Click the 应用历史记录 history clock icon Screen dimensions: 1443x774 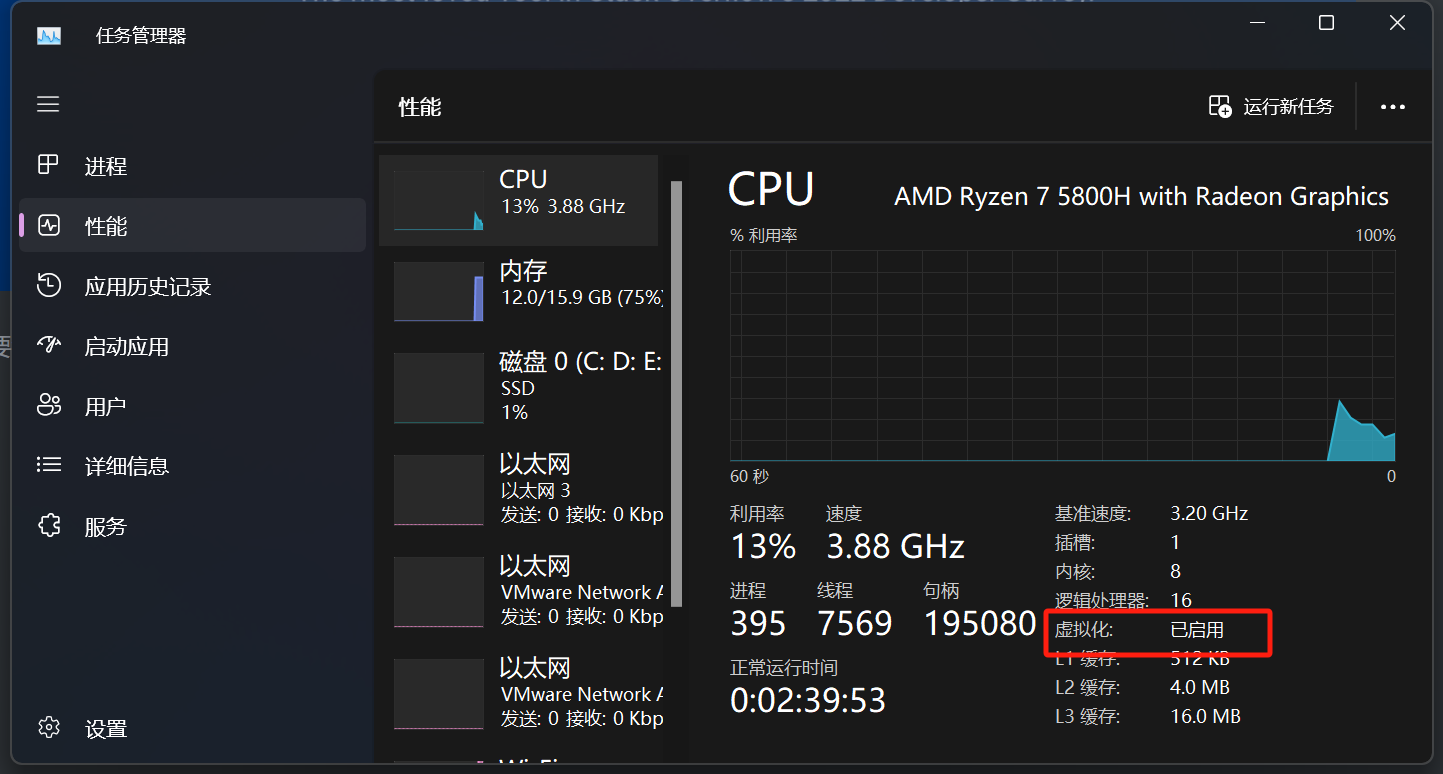tap(48, 286)
